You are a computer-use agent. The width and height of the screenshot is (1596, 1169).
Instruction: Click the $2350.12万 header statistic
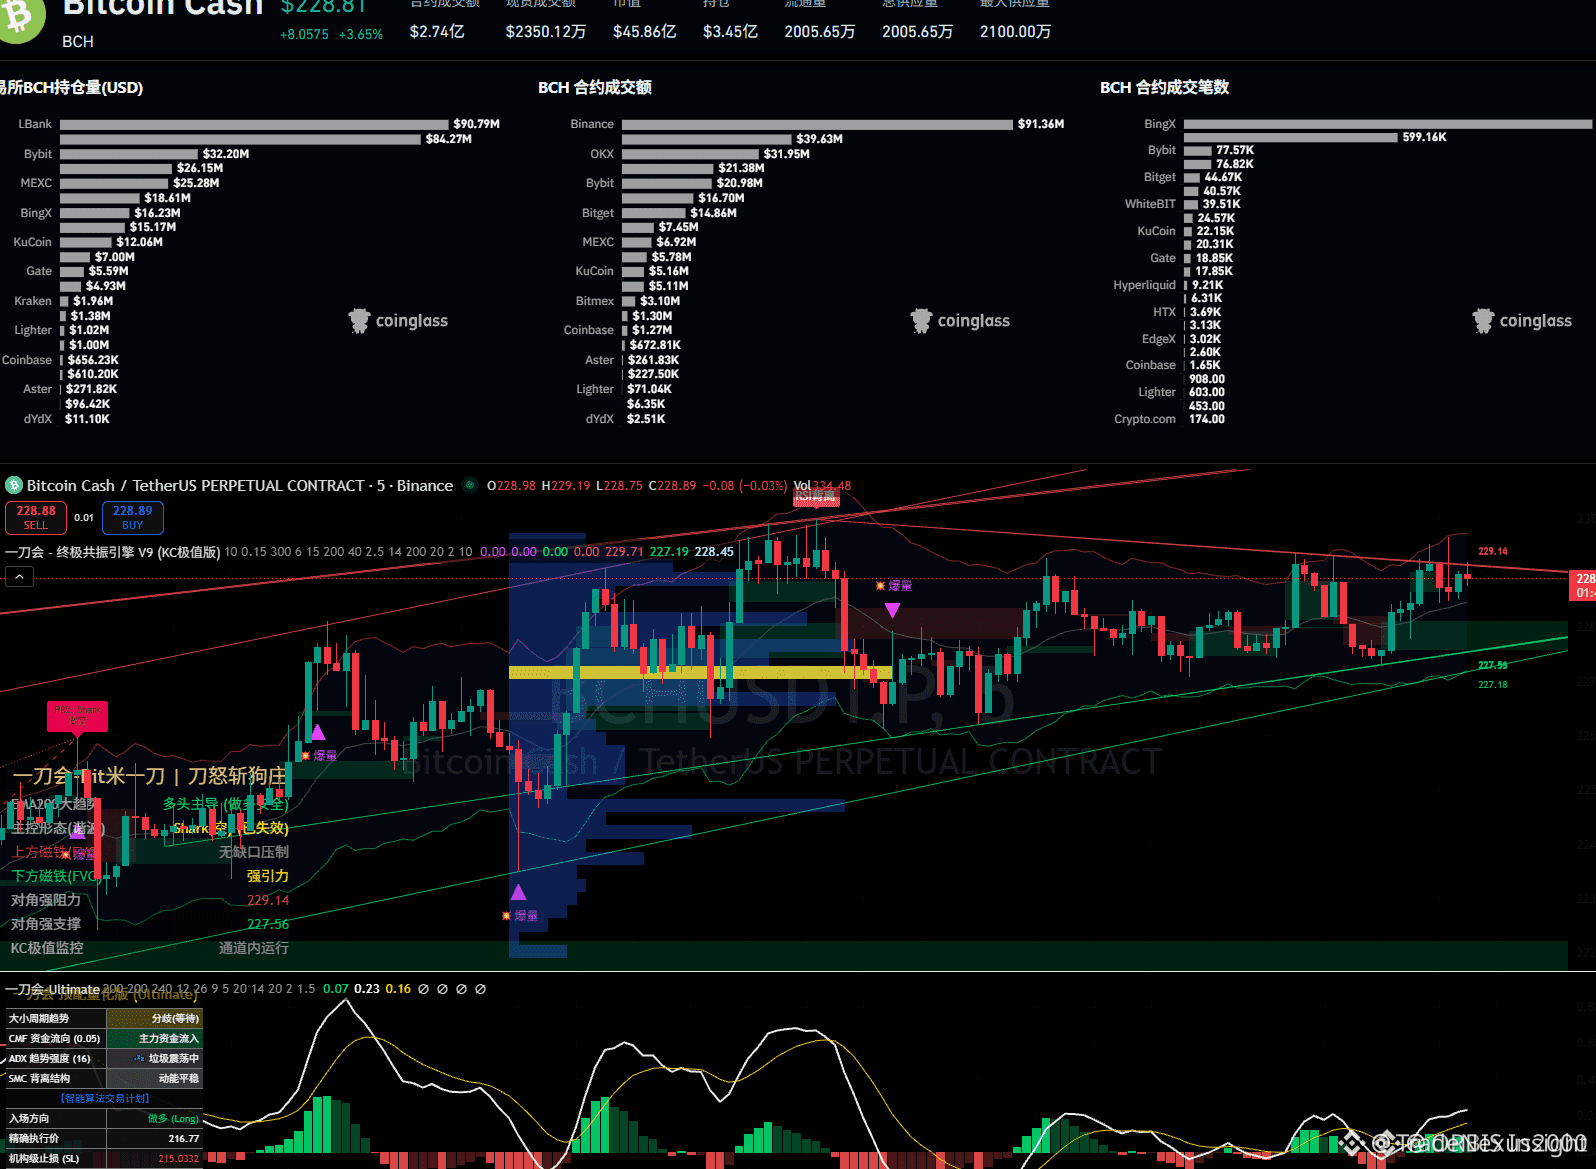tap(546, 32)
